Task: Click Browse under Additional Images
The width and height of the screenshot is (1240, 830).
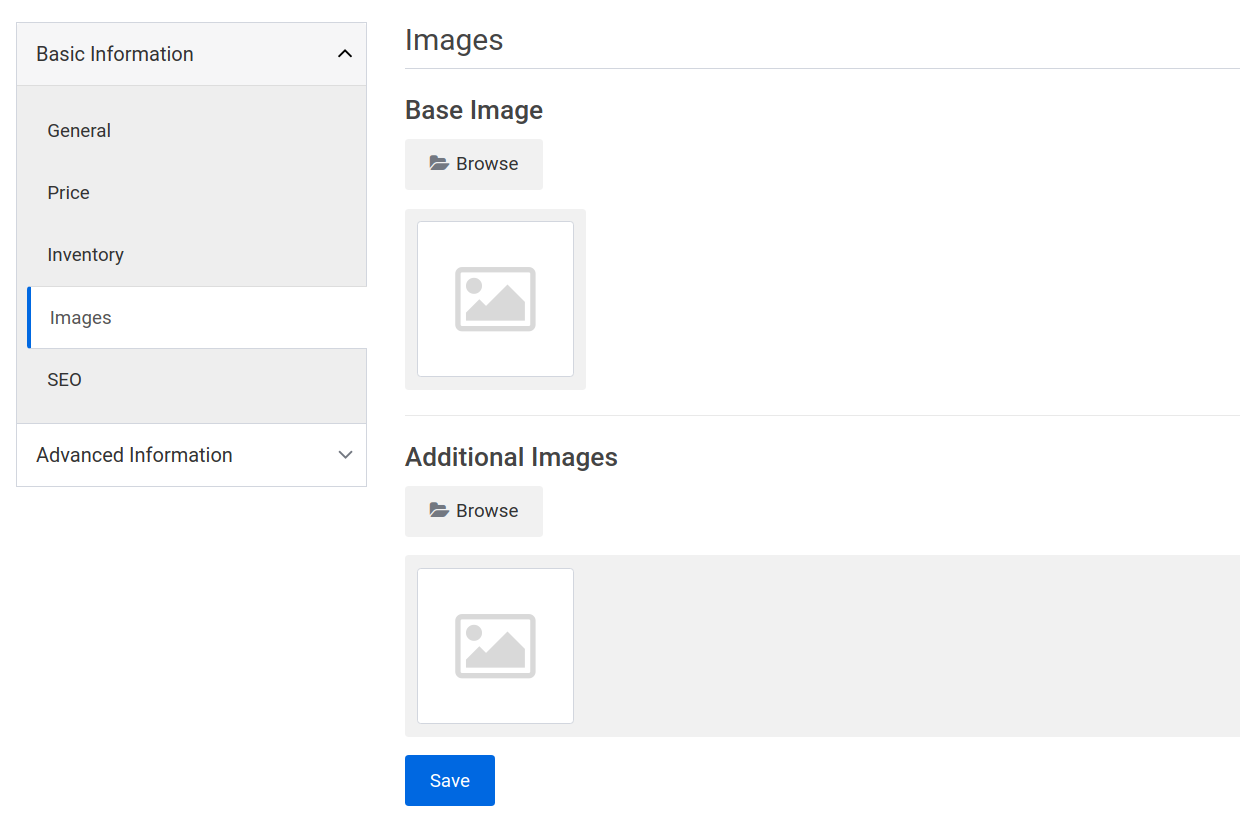Action: (x=474, y=510)
